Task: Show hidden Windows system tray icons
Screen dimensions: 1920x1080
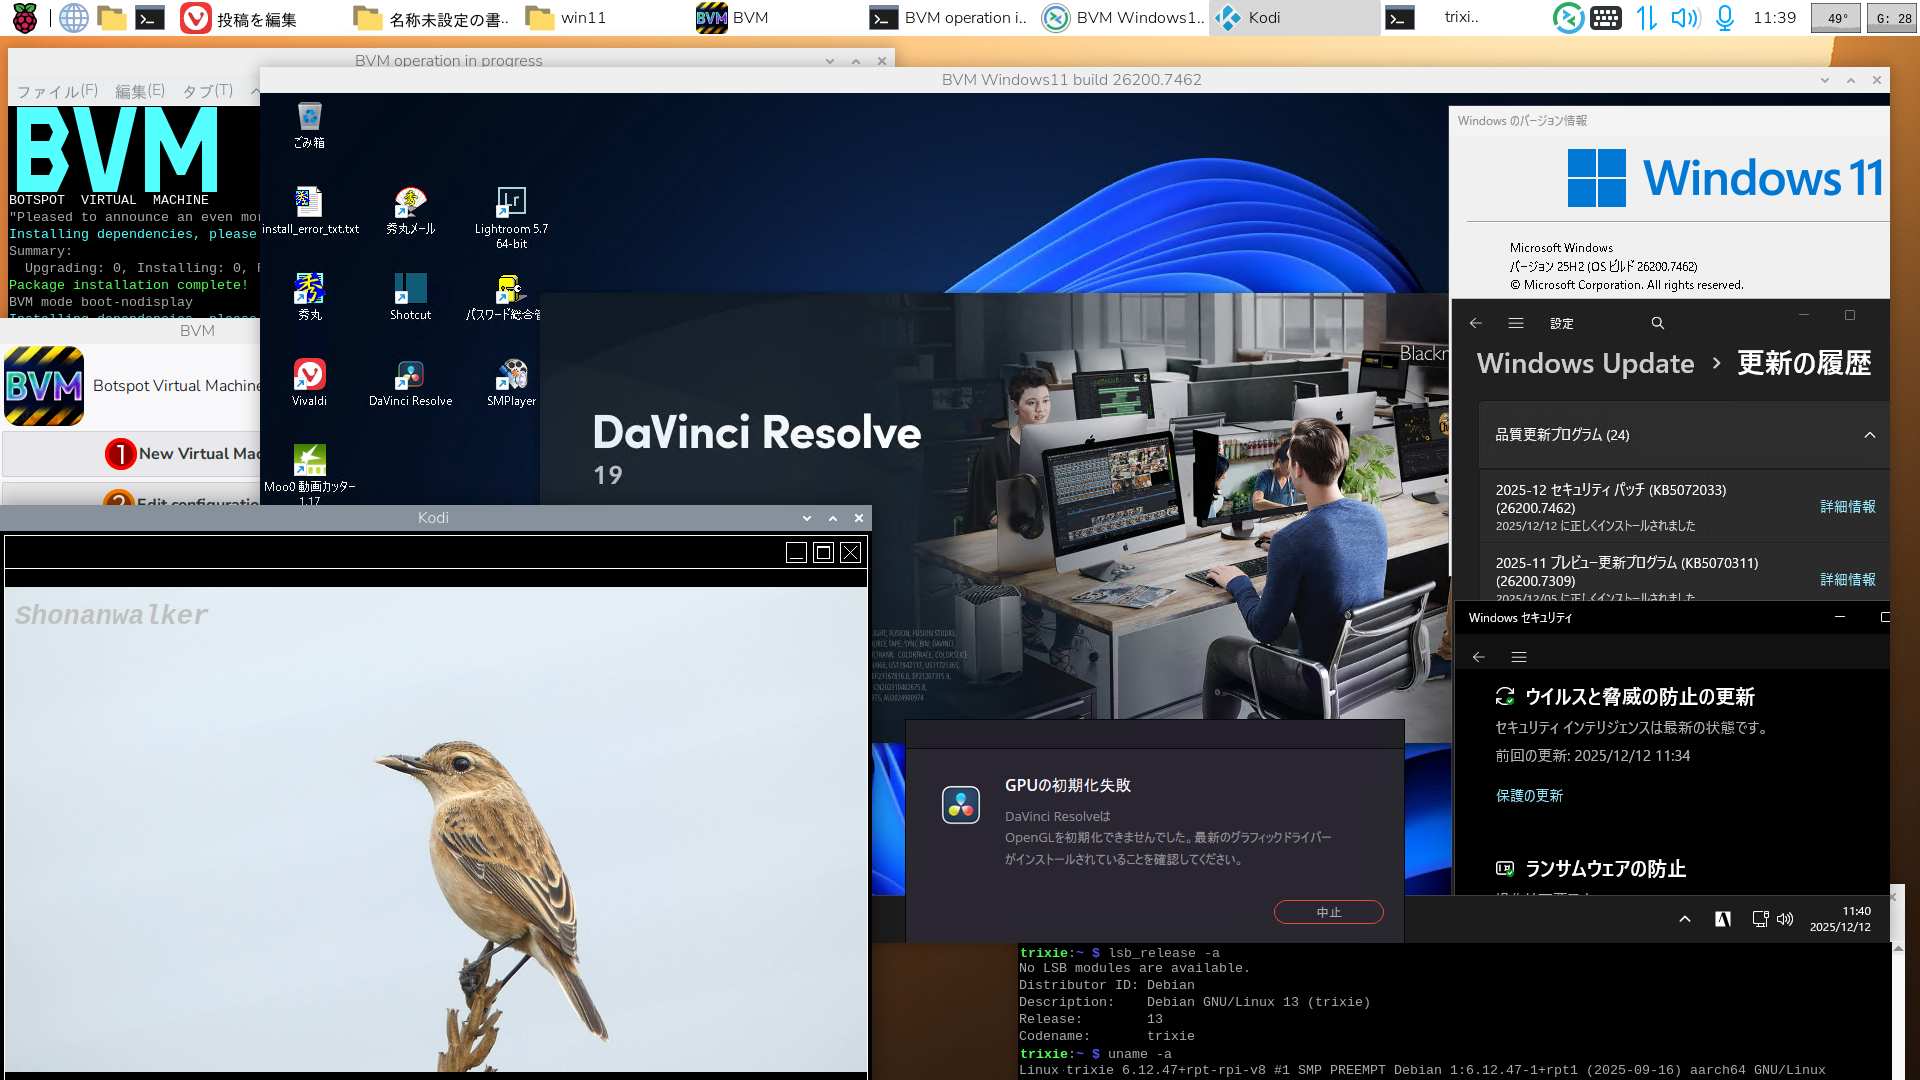Action: 1685,919
